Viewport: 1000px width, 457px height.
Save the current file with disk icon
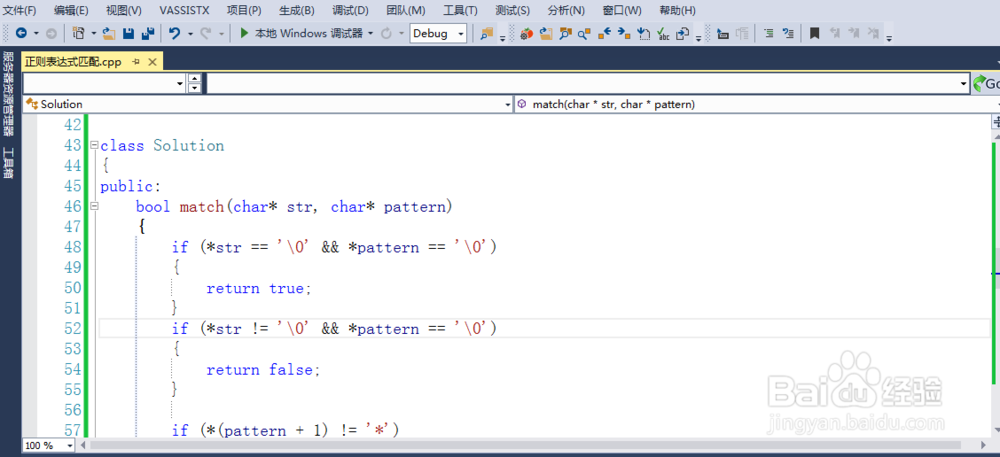(128, 33)
